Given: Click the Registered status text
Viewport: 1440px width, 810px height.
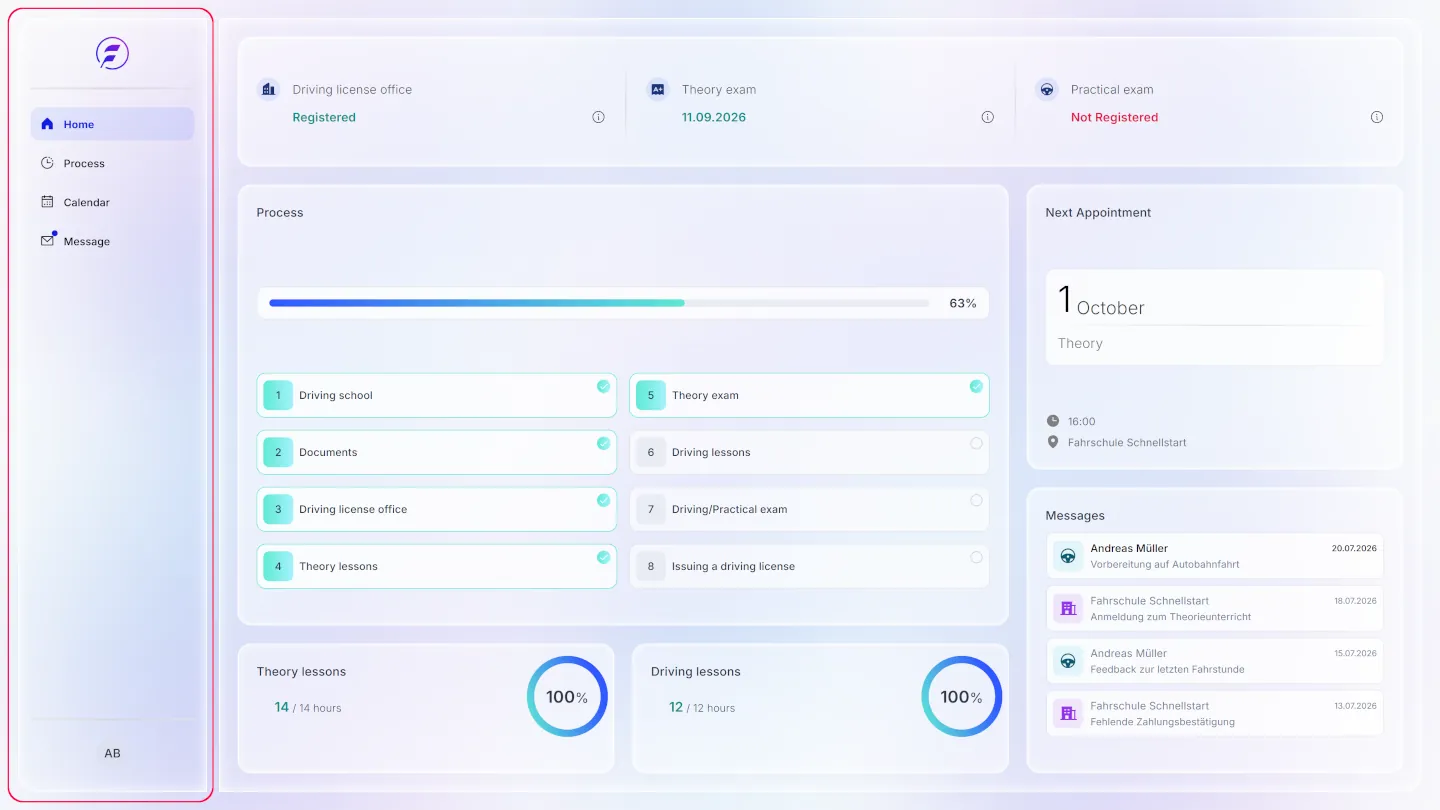Looking at the screenshot, I should click(324, 117).
